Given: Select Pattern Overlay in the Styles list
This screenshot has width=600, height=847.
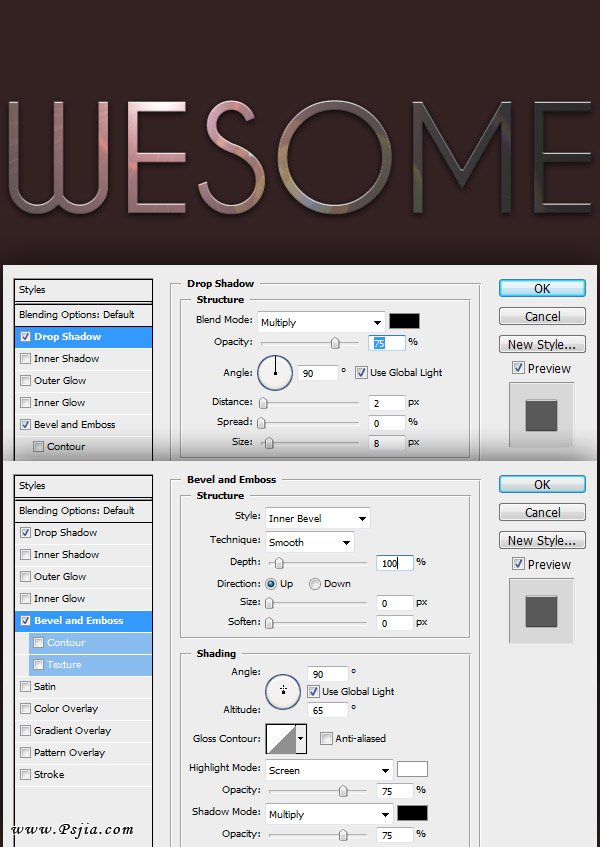Looking at the screenshot, I should coord(69,753).
